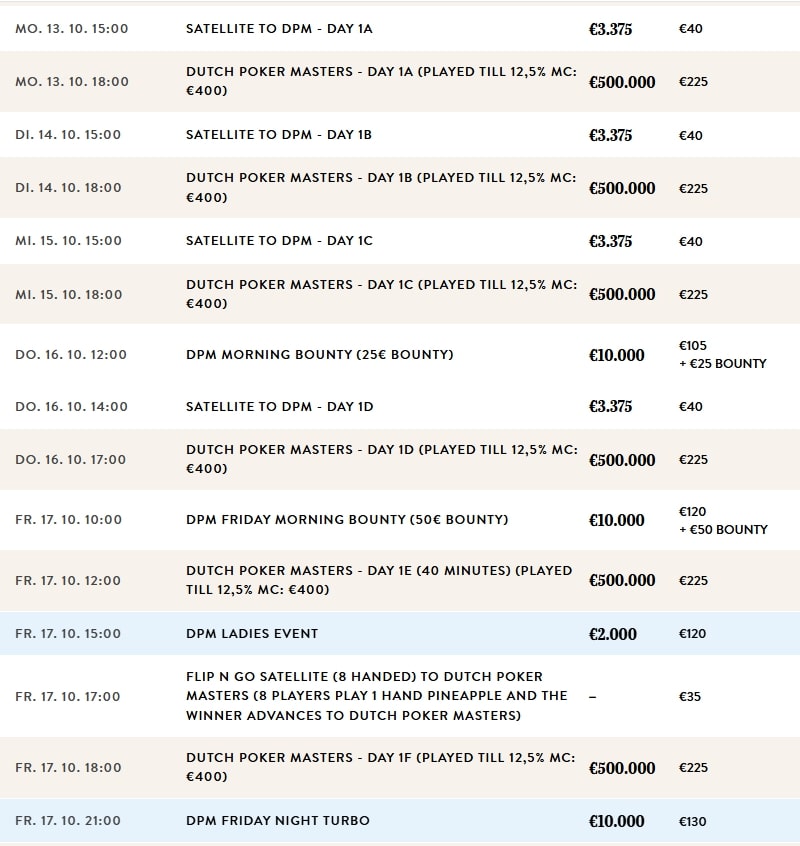
Task: Click the €35 Flip N Go buy-in
Action: pyautogui.click(x=690, y=696)
